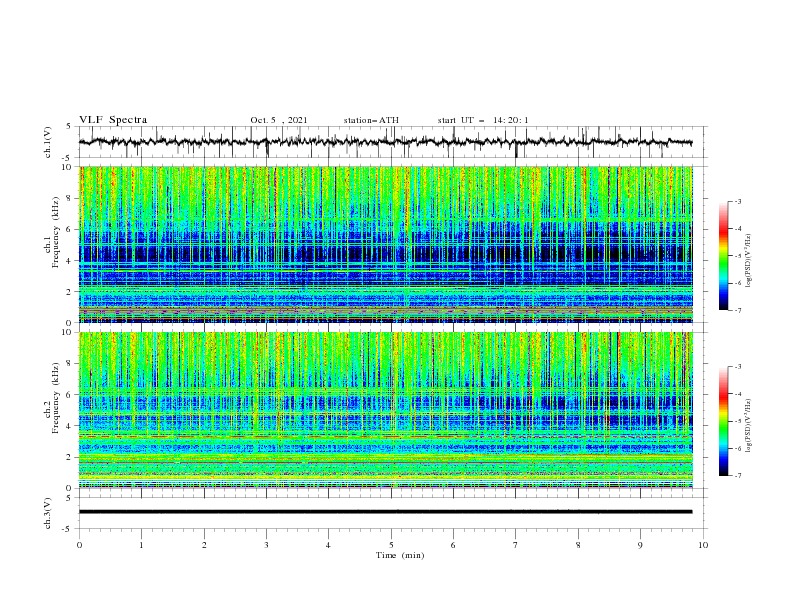Click inside the ch.1 spectrogram panel
The height and width of the screenshot is (612, 792).
[386, 244]
